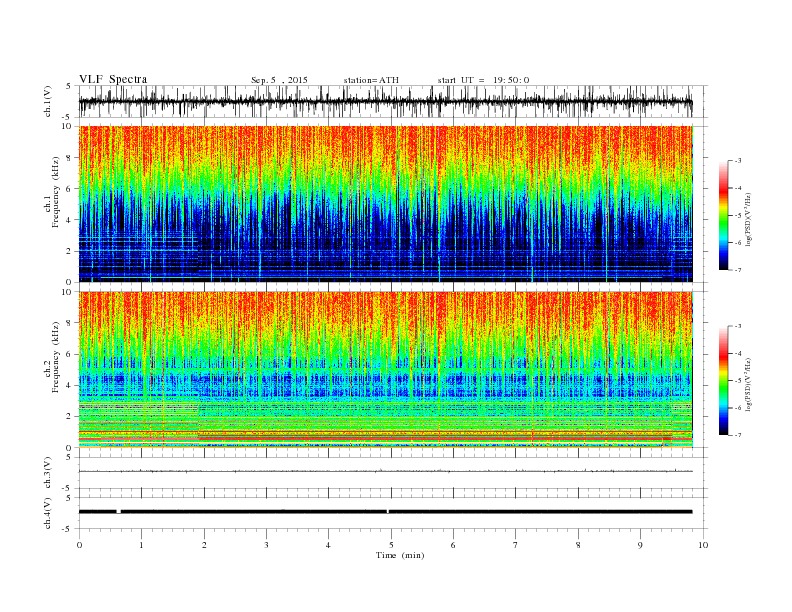Click the color scale bar beside the ch.2 spectrogram
Screen dimensions: 792x612
[723, 381]
